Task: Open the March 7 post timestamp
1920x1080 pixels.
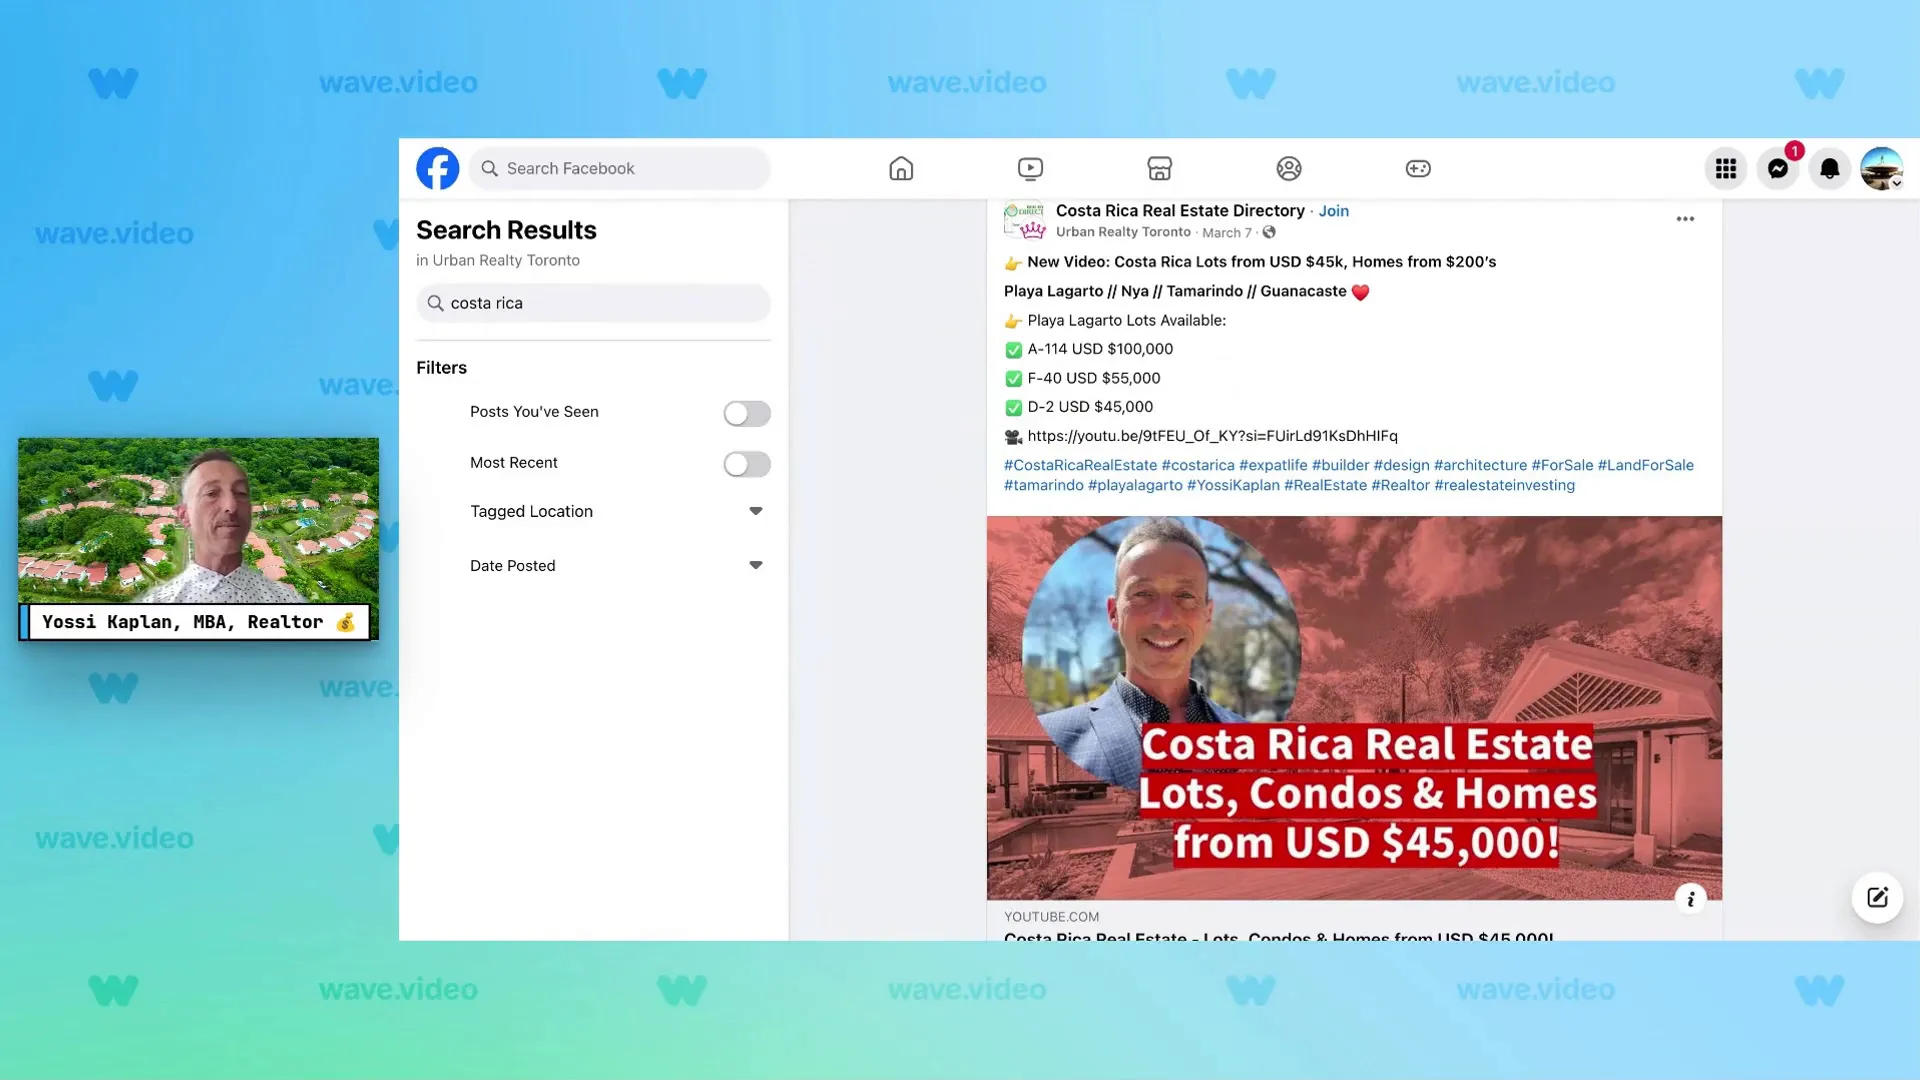Action: [x=1227, y=233]
